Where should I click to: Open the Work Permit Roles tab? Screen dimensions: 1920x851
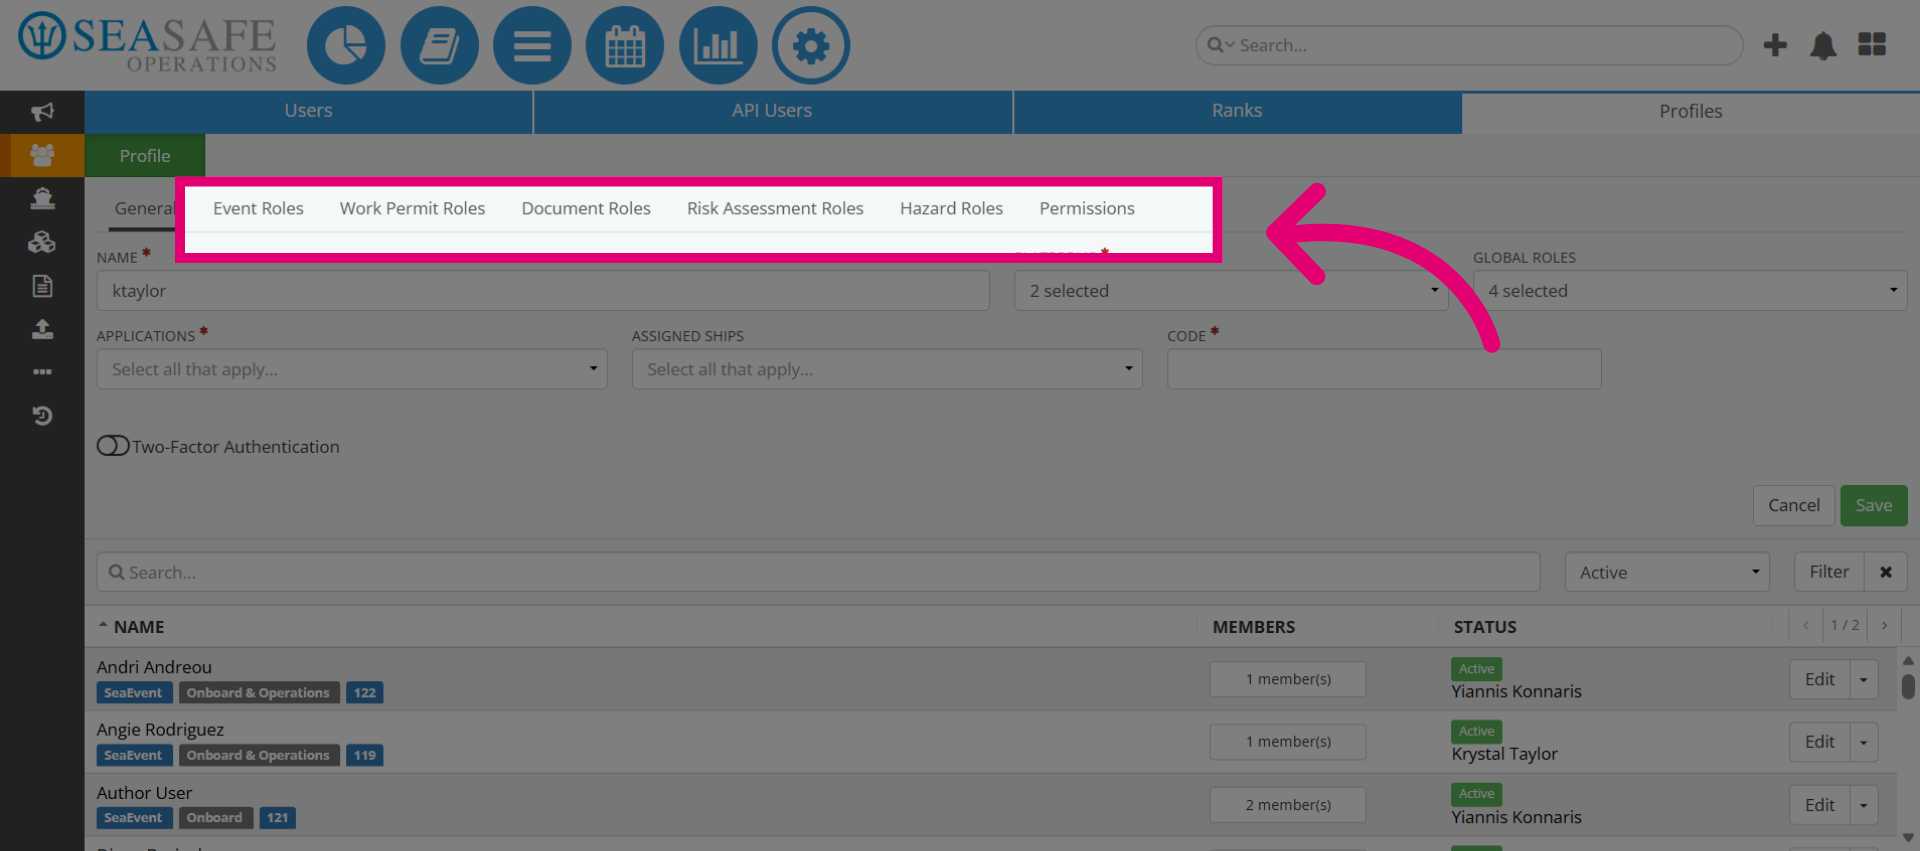[412, 208]
